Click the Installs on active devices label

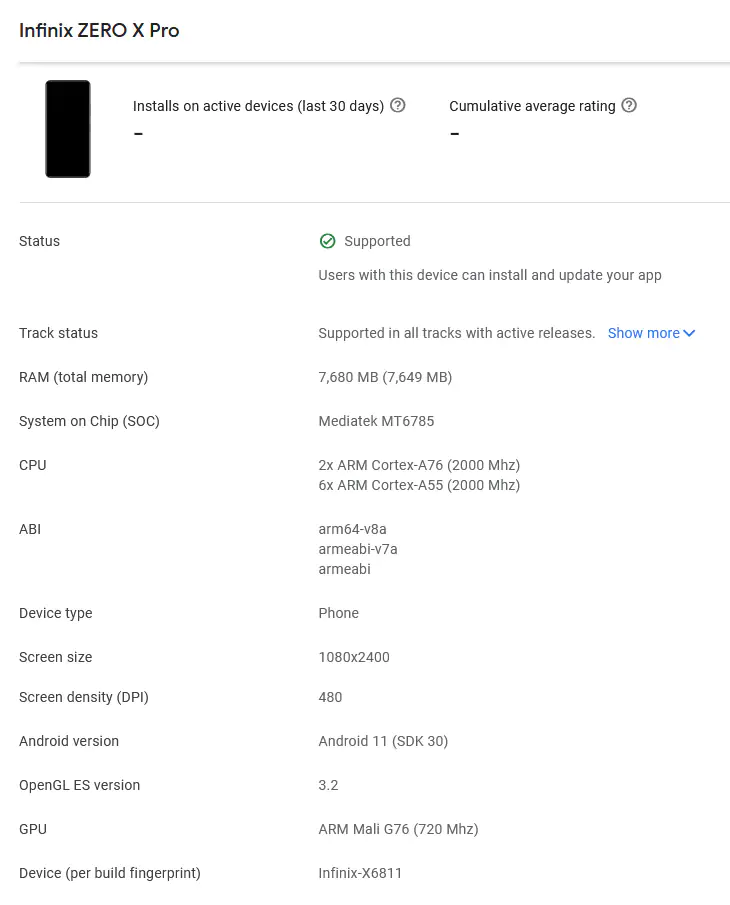[x=259, y=106]
